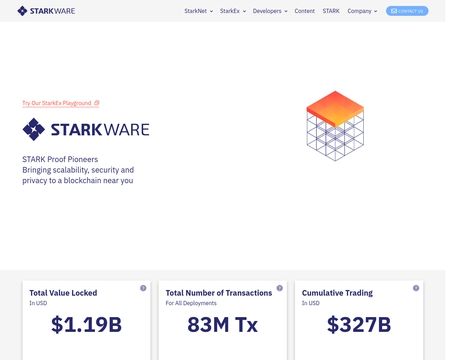
Task: Click the external link icon beside Playground
Action: coord(97,103)
